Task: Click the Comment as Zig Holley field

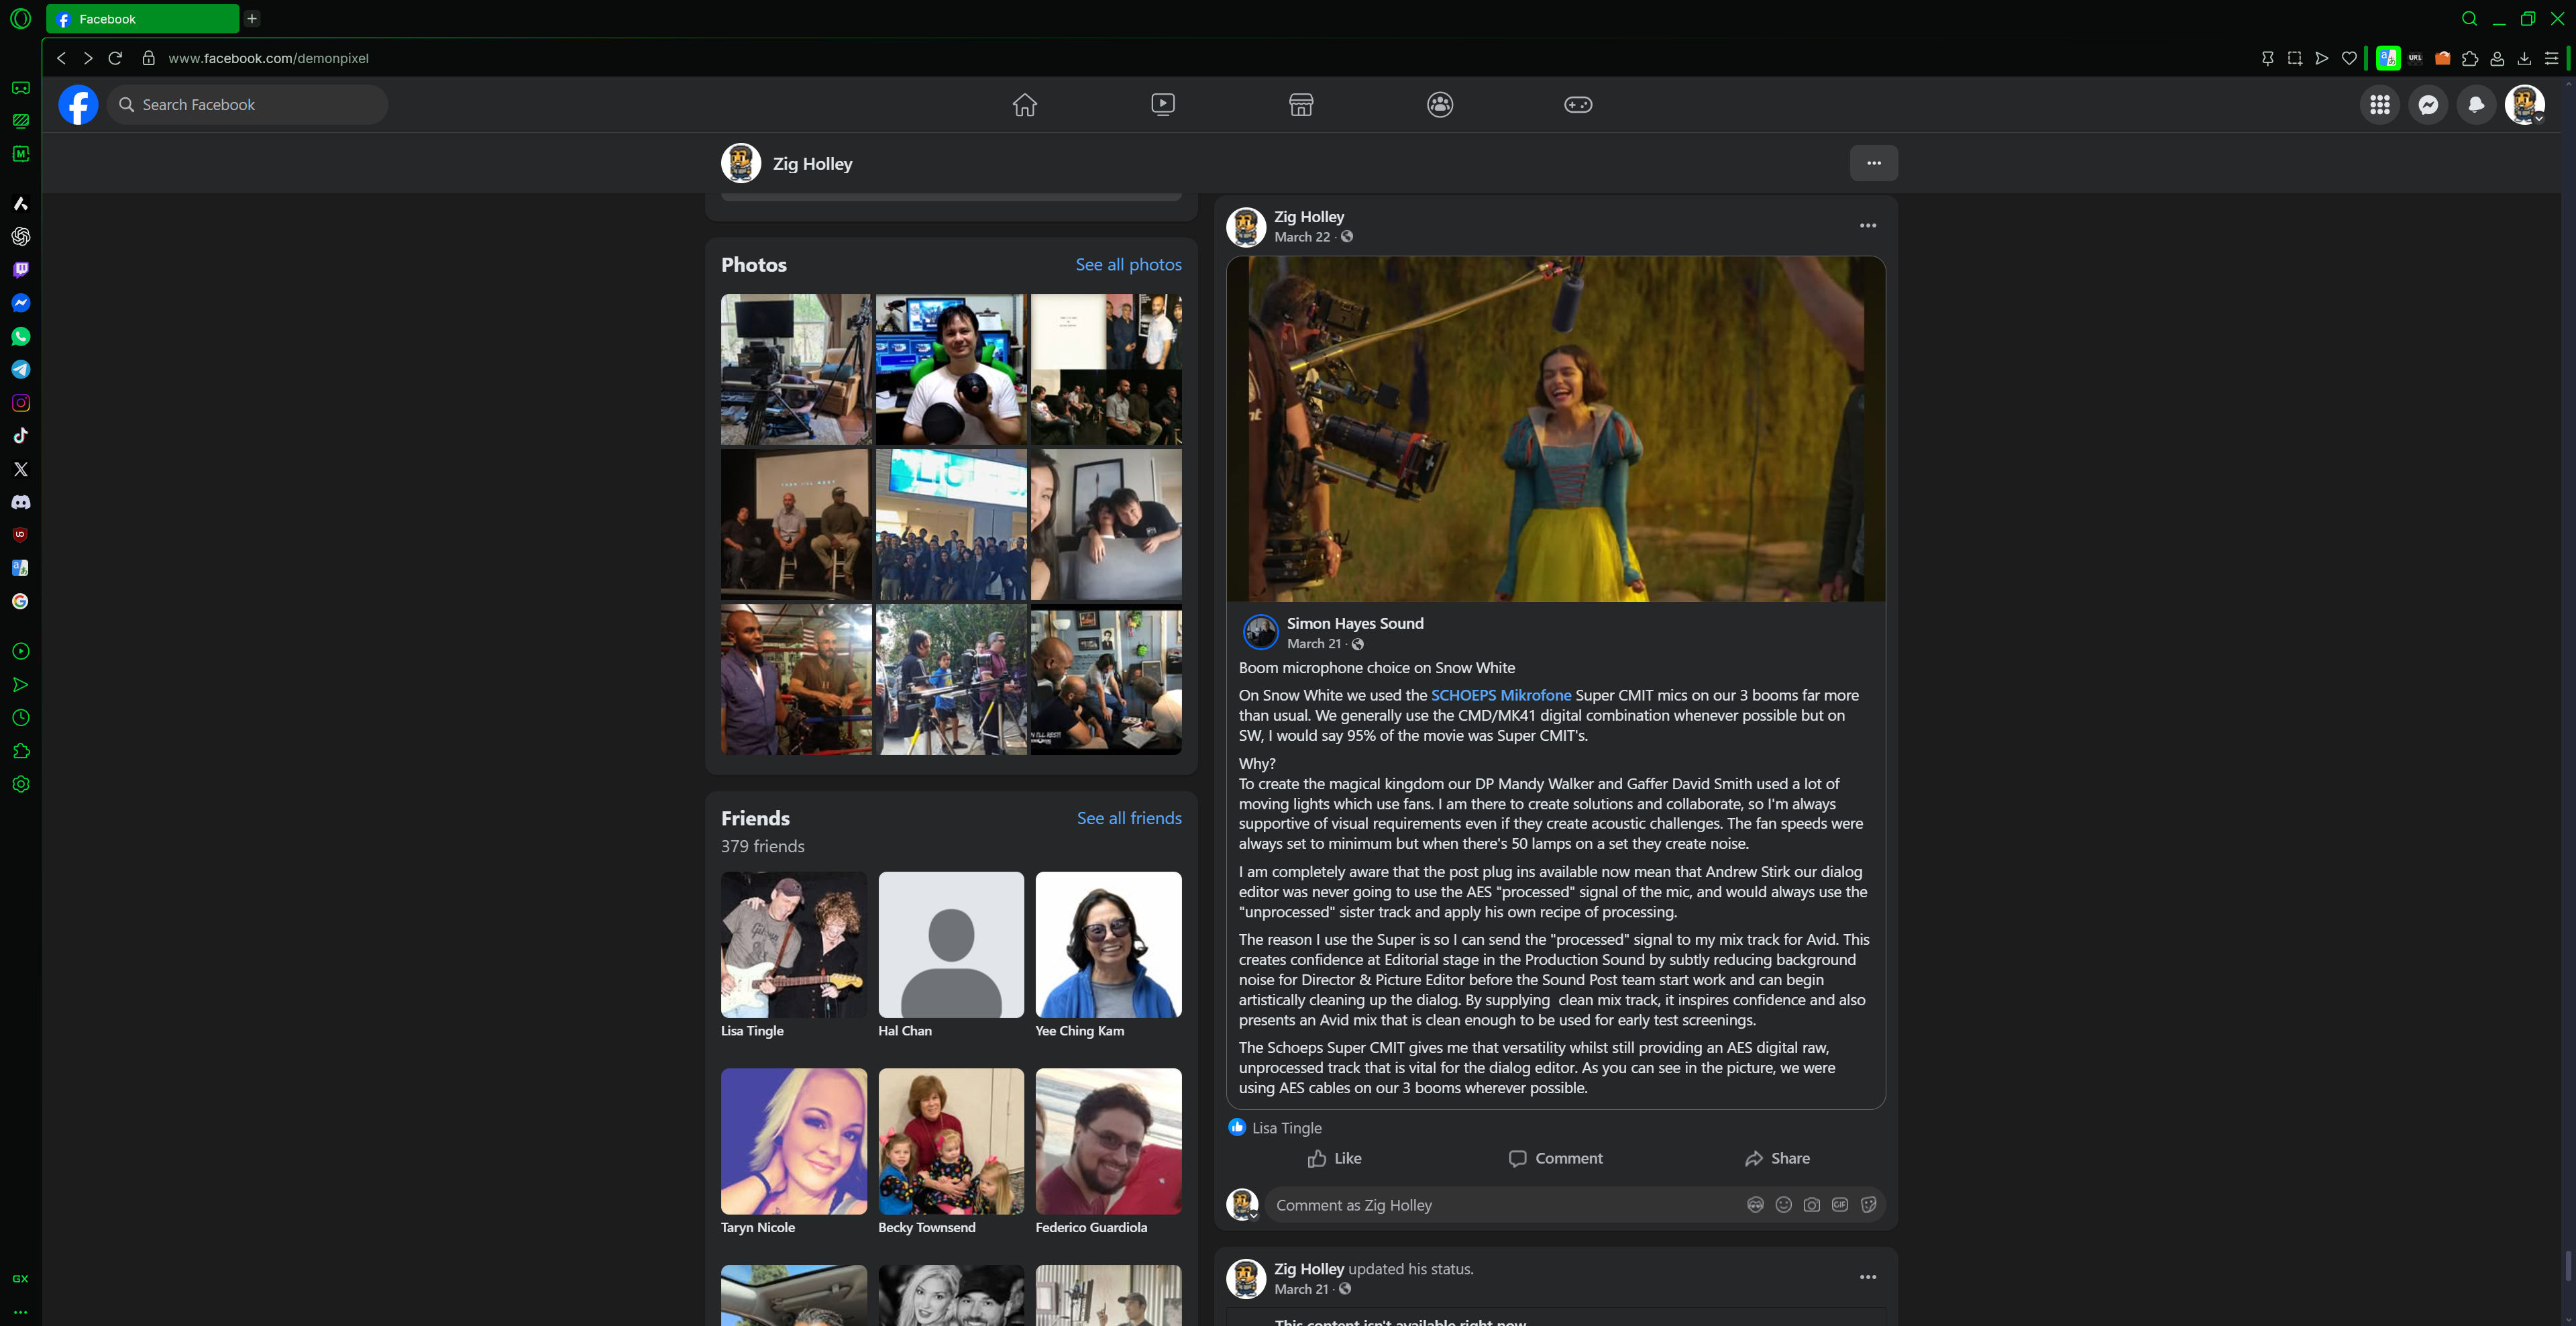Action: click(1500, 1205)
